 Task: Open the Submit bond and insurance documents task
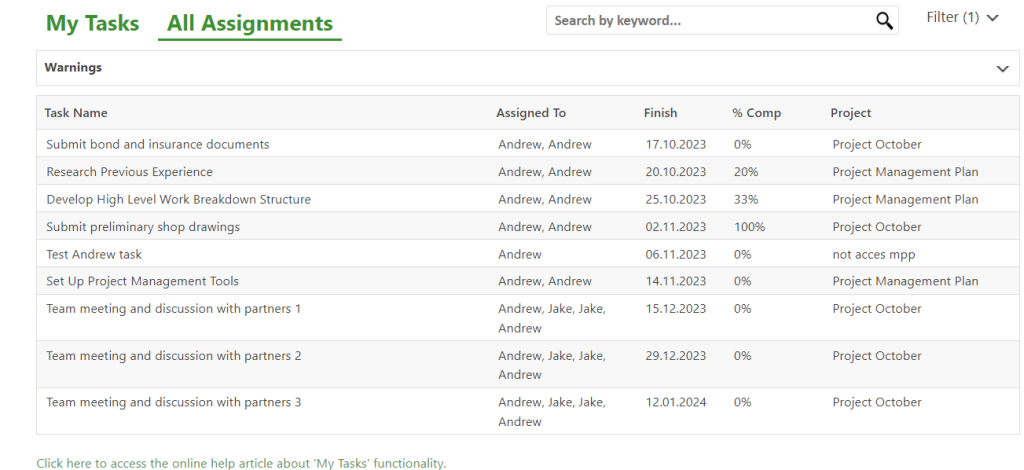coord(158,144)
